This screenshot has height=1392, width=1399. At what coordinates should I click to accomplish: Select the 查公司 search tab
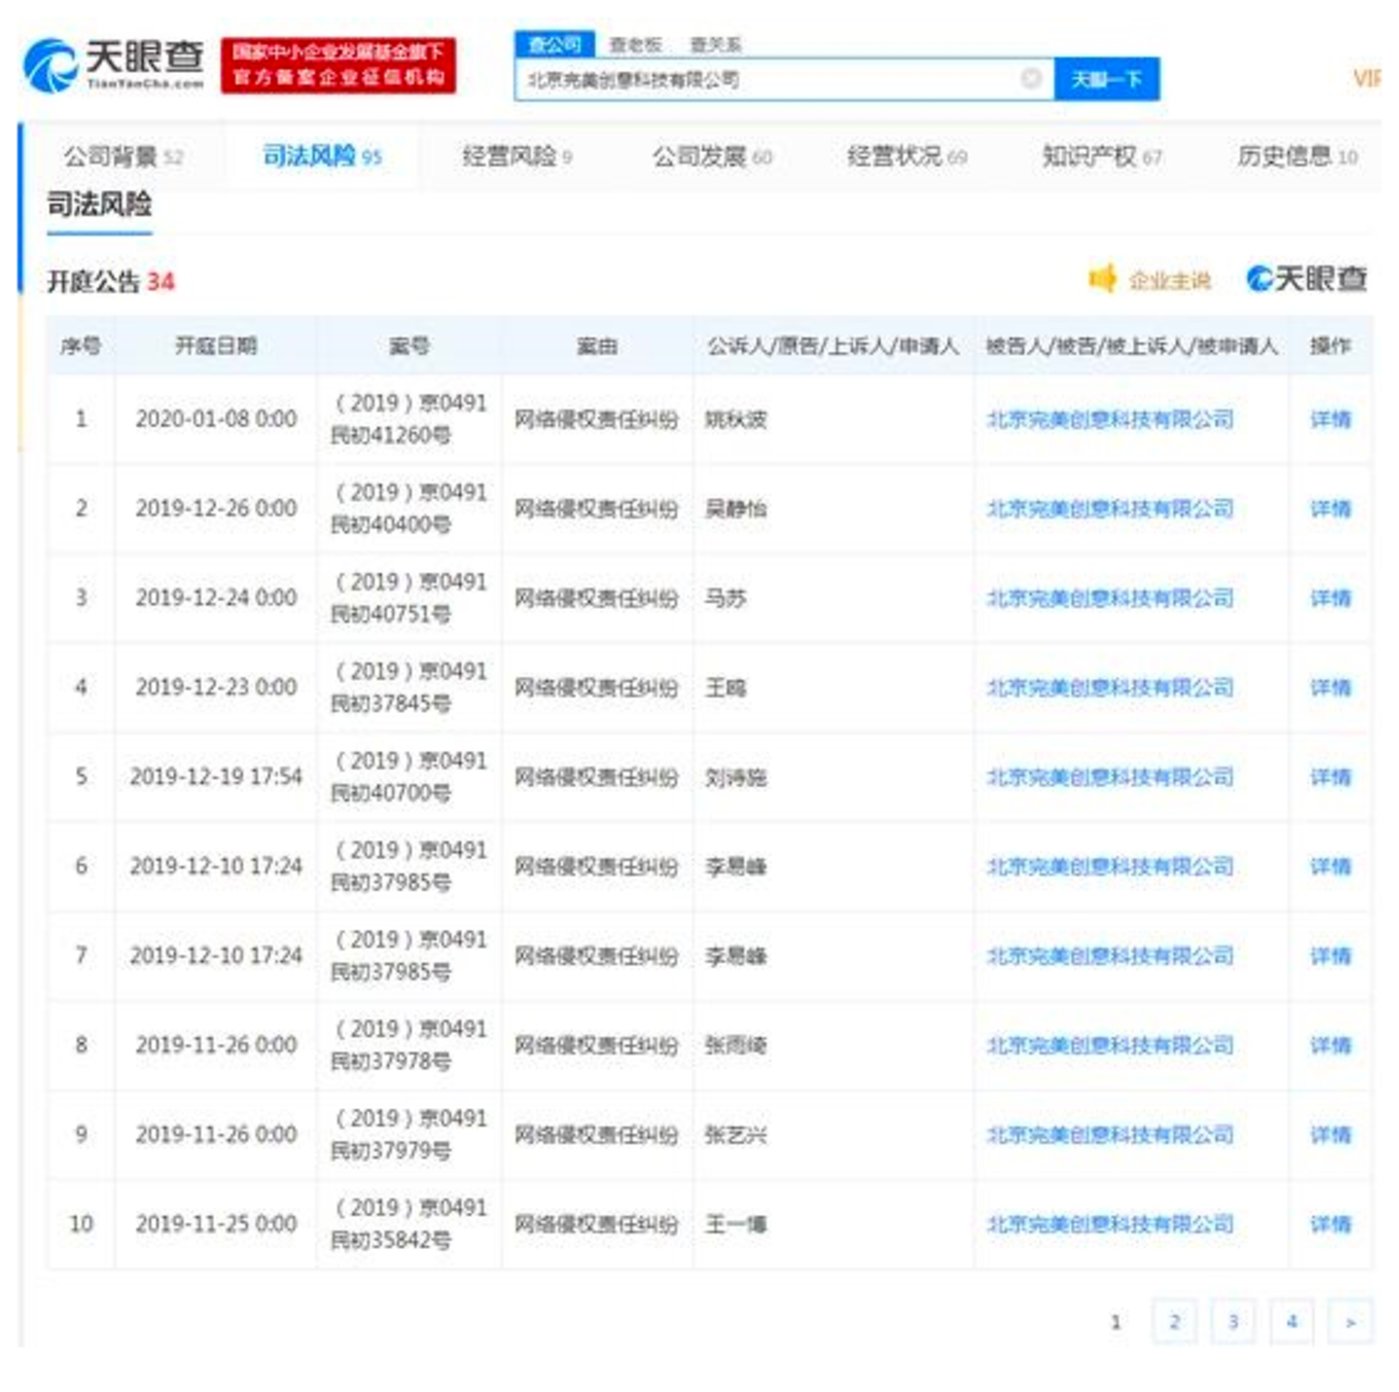pyautogui.click(x=555, y=44)
